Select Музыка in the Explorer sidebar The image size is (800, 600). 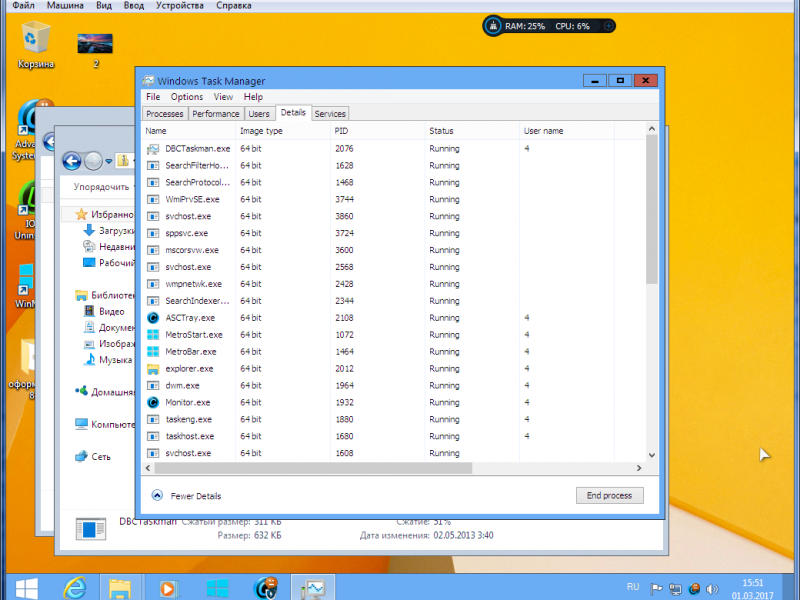tap(108, 360)
